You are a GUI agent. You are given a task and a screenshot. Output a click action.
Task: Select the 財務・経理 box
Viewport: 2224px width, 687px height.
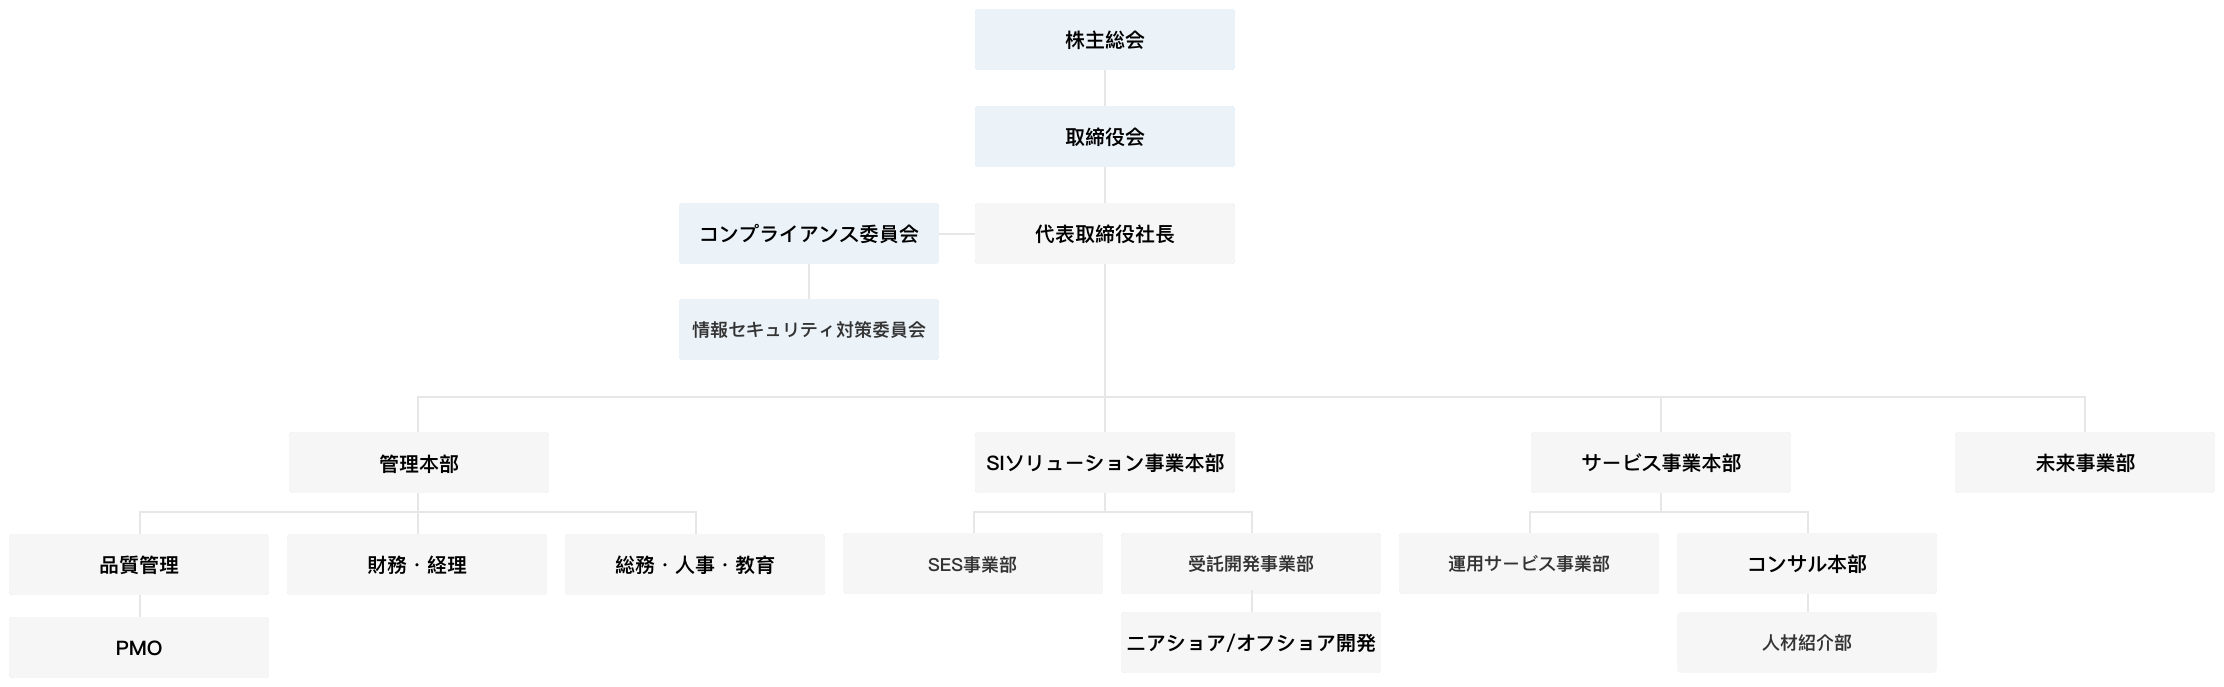pos(417,565)
